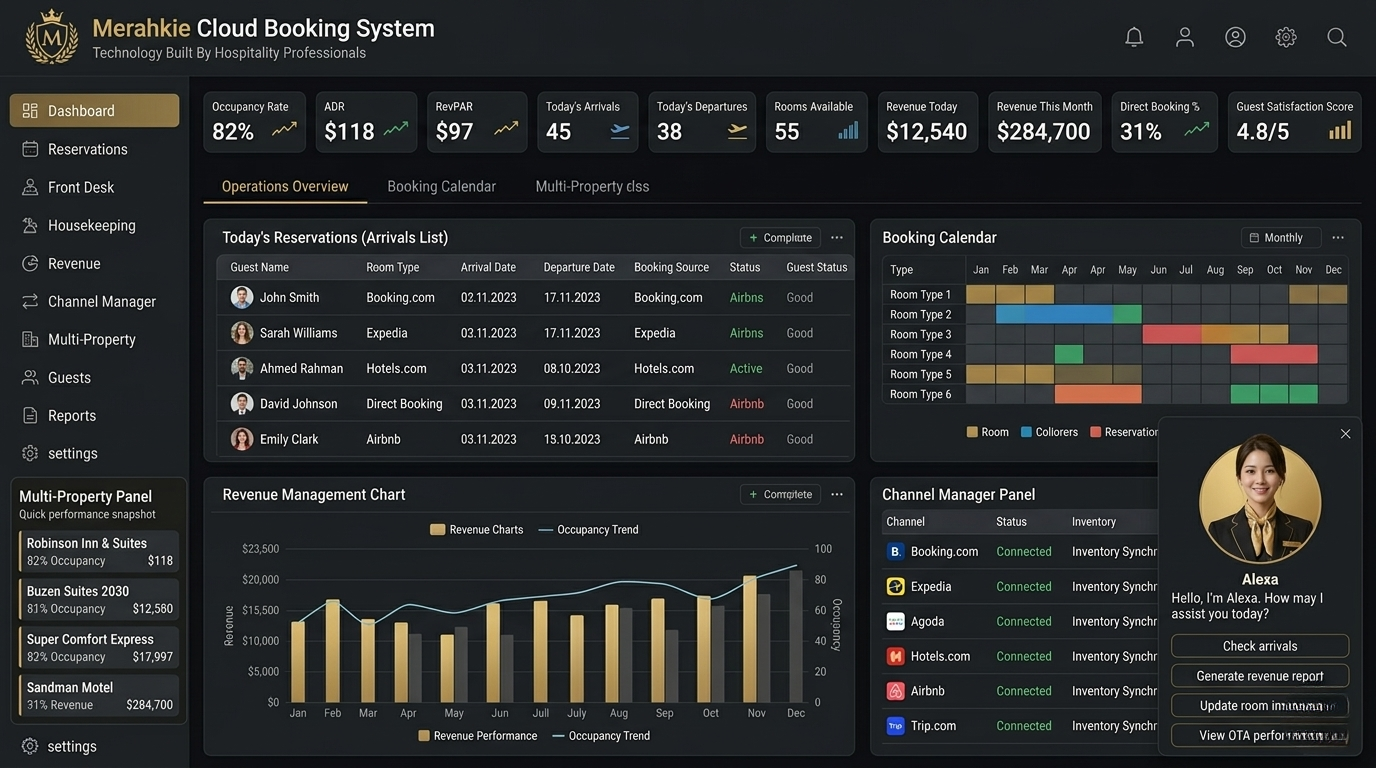The image size is (1376, 768).
Task: Toggle Revenue Performance legend below chart
Action: point(477,736)
